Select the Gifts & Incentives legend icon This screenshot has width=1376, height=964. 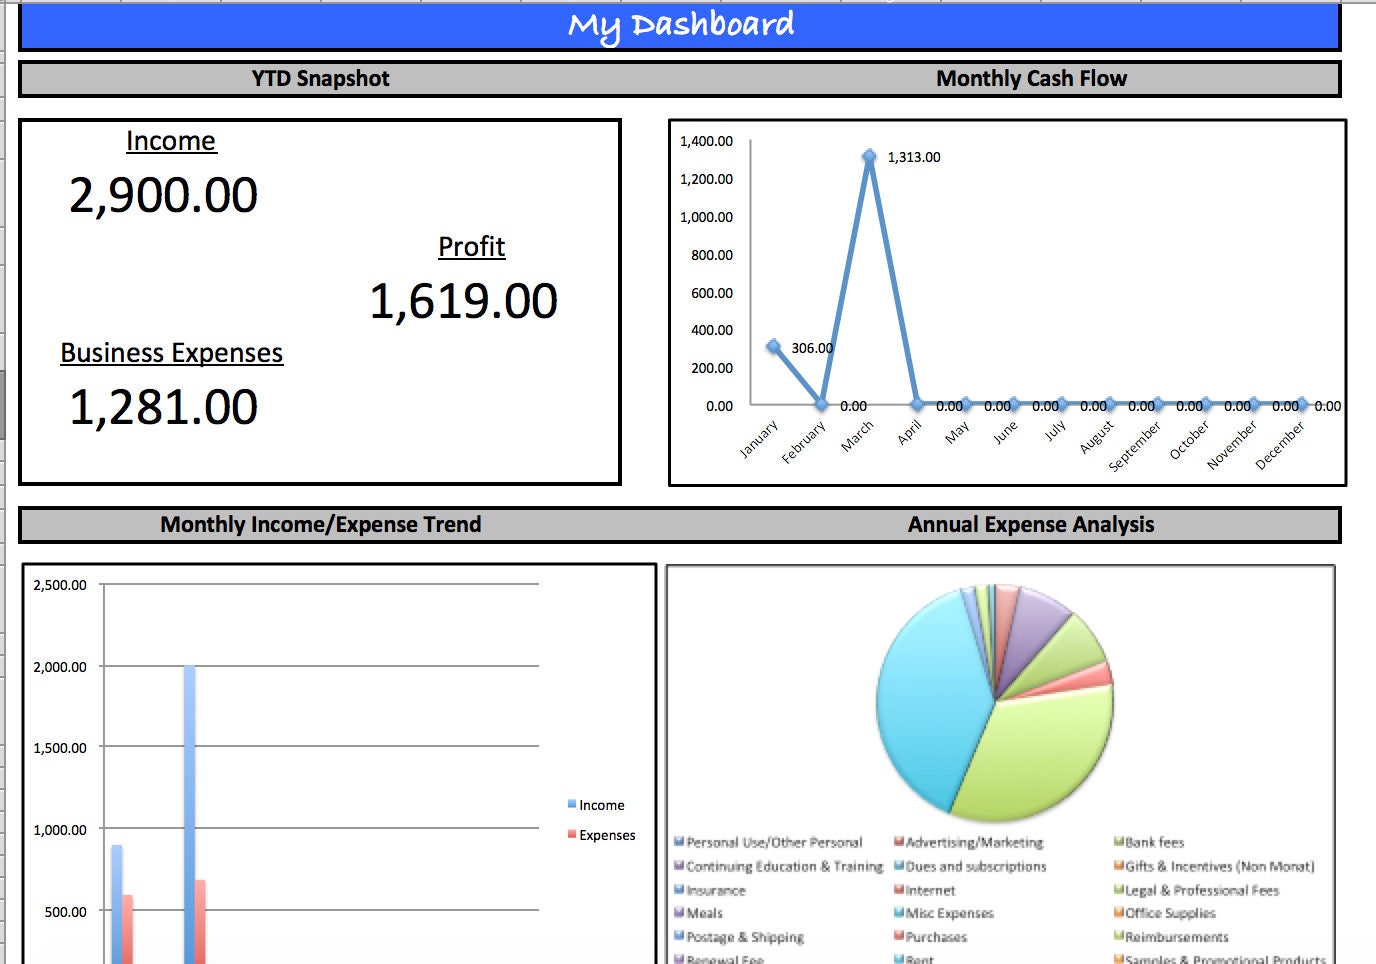1118,866
